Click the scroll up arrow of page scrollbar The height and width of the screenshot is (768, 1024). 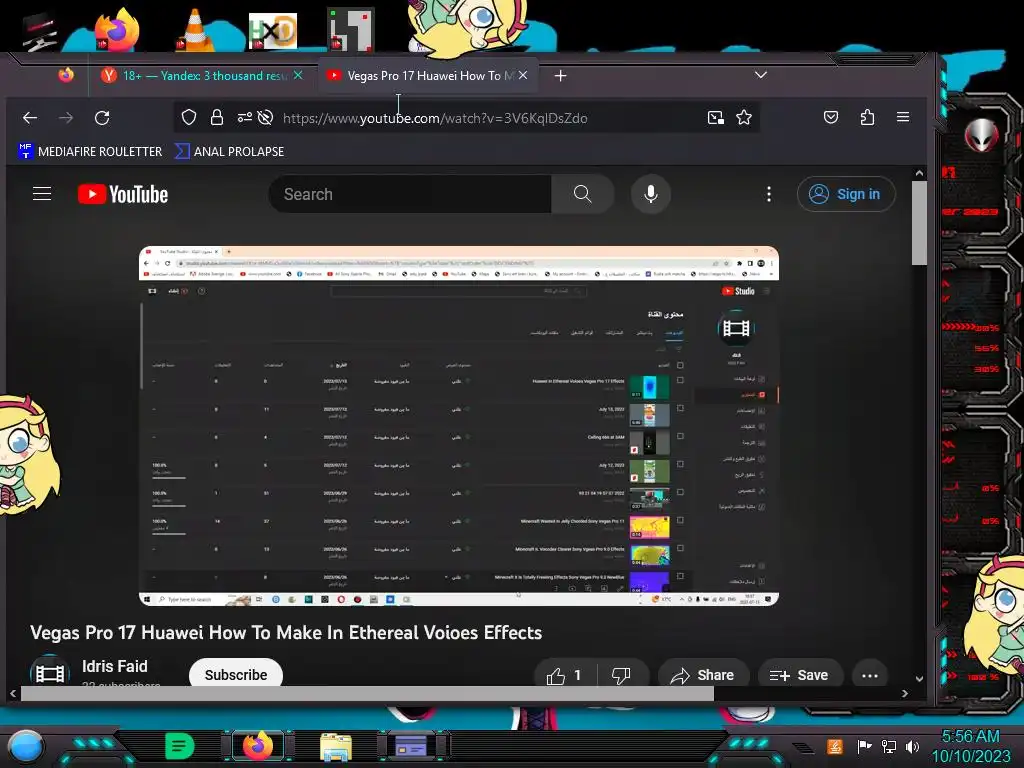[x=919, y=173]
